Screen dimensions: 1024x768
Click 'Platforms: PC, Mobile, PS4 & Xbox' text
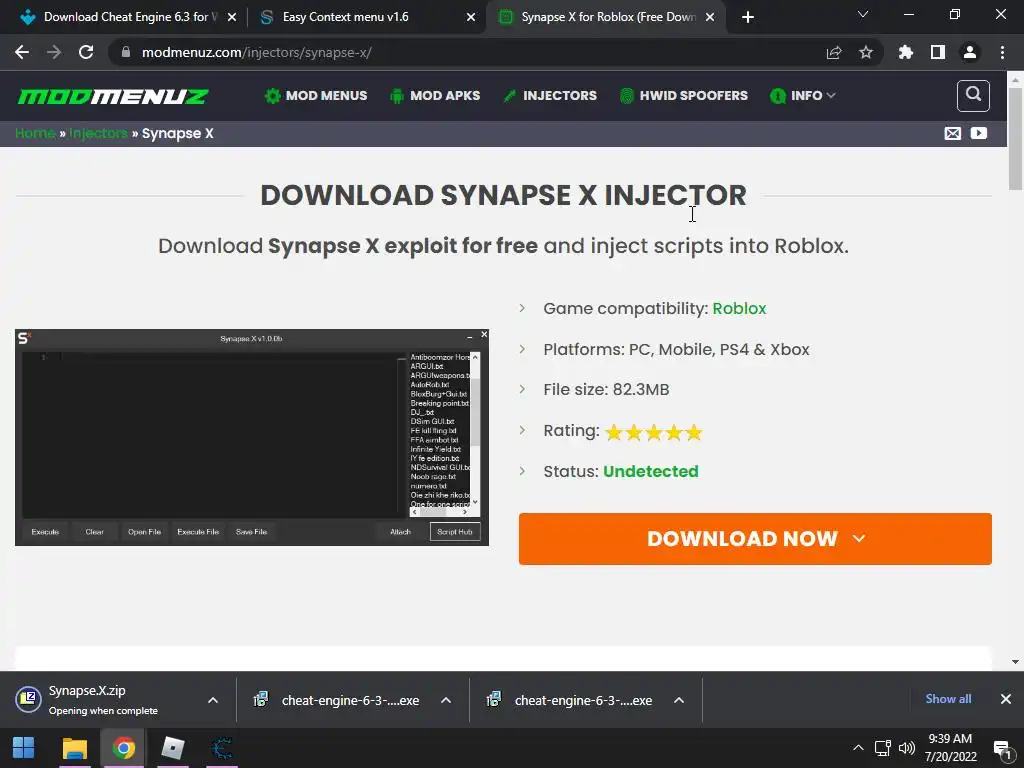click(677, 349)
